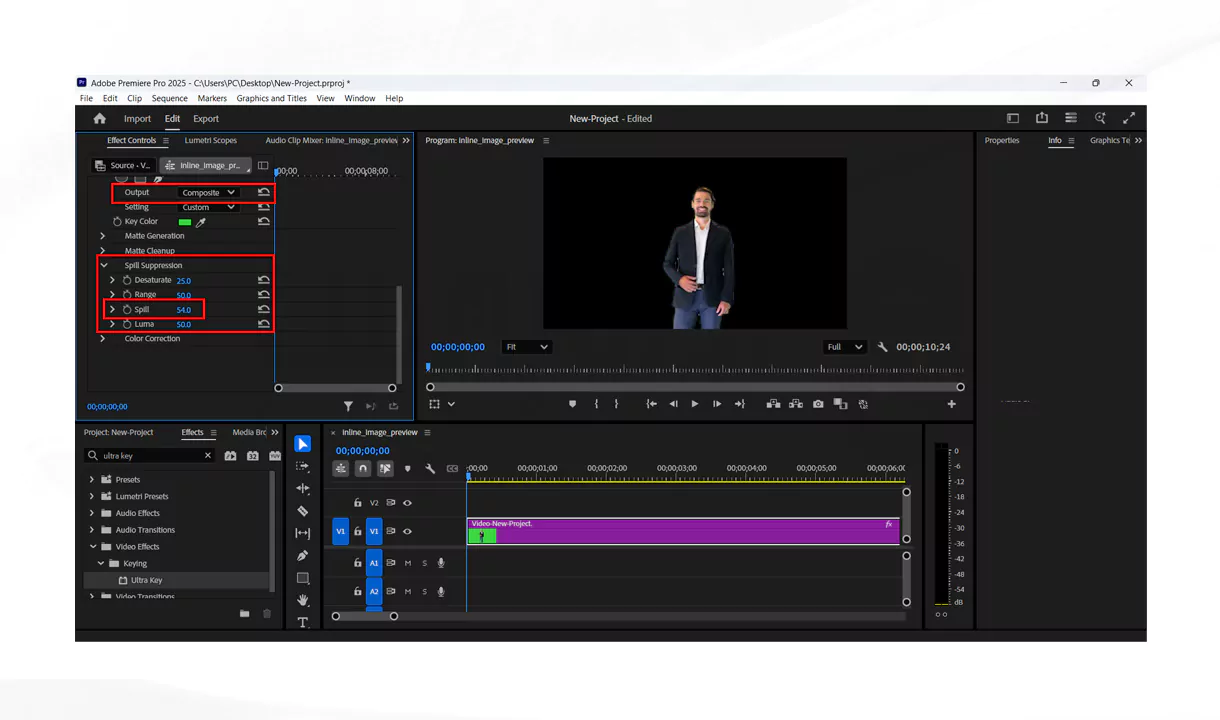This screenshot has width=1220, height=720.
Task: Collapse Spill Suppression section
Action: (x=103, y=265)
